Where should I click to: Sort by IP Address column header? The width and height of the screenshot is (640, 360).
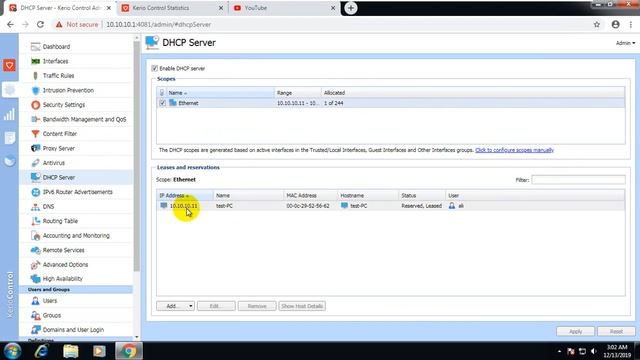tap(185, 196)
